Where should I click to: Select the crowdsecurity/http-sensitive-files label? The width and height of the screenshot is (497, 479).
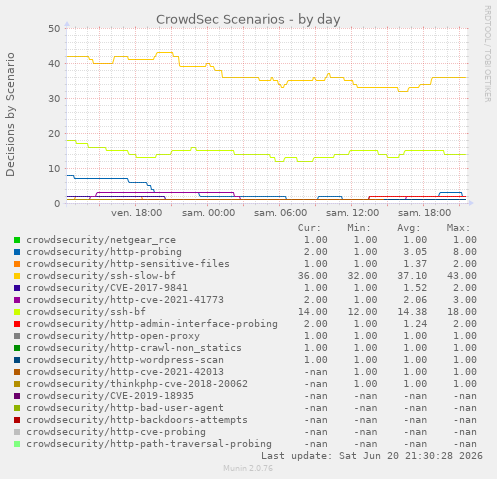coord(128,264)
